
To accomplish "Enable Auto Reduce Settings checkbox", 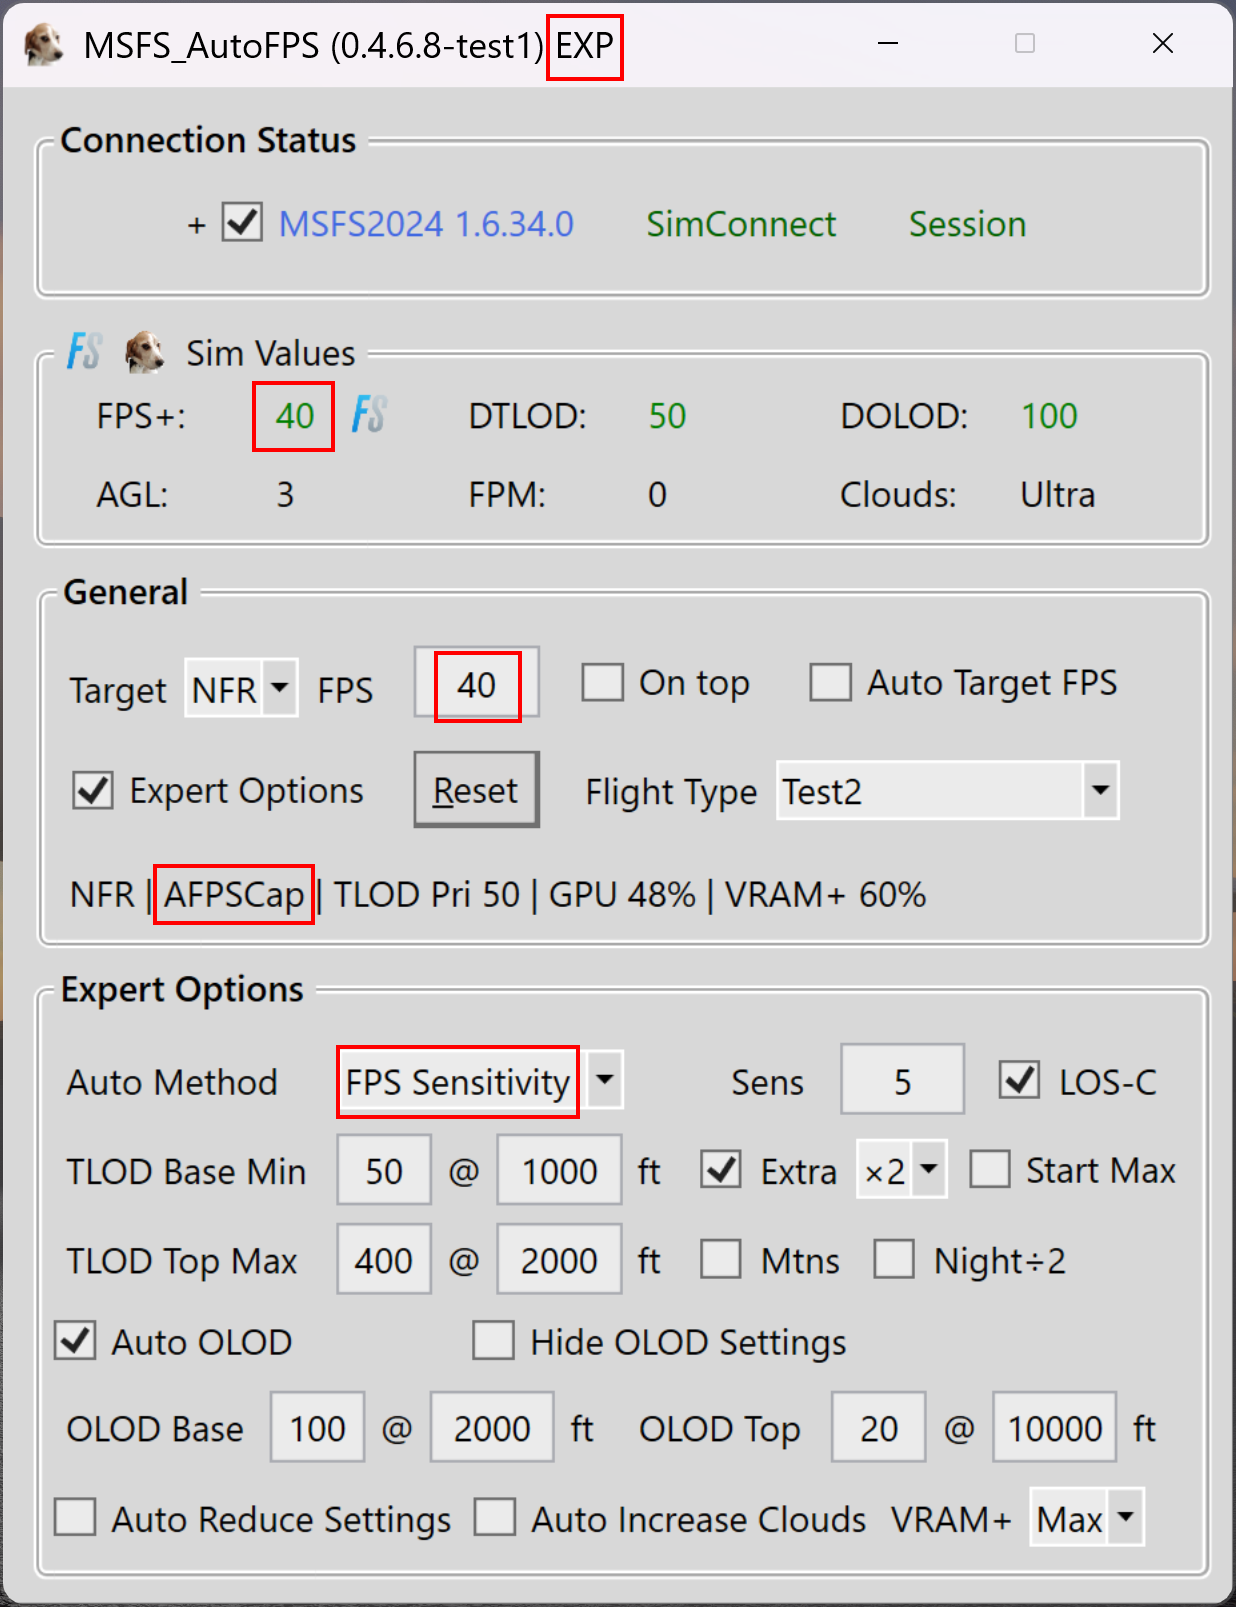I will click(x=75, y=1517).
